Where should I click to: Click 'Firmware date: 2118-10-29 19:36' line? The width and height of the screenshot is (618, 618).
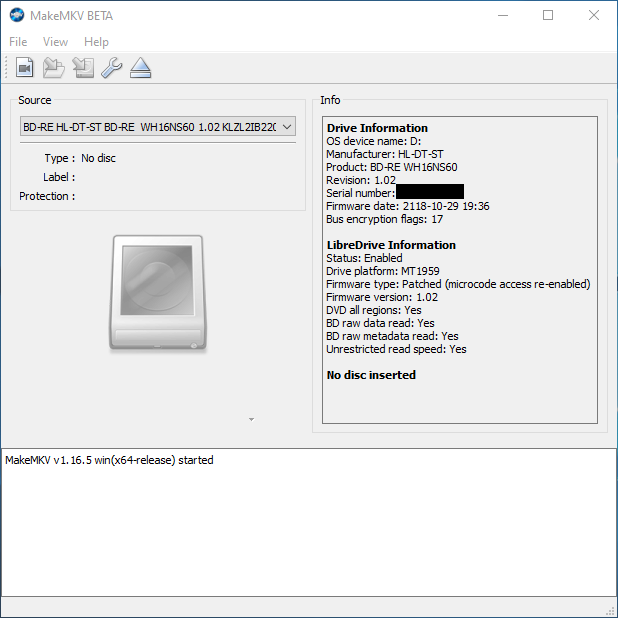click(x=408, y=206)
